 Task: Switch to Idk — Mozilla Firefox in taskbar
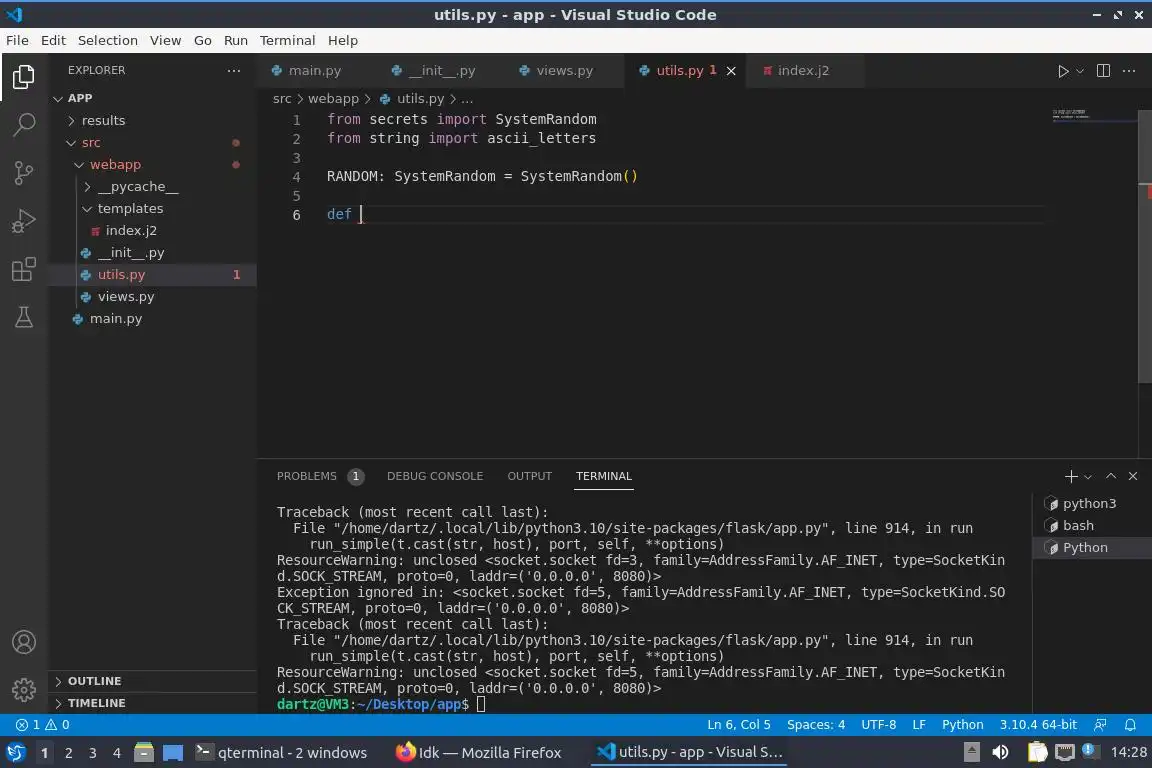(x=478, y=753)
